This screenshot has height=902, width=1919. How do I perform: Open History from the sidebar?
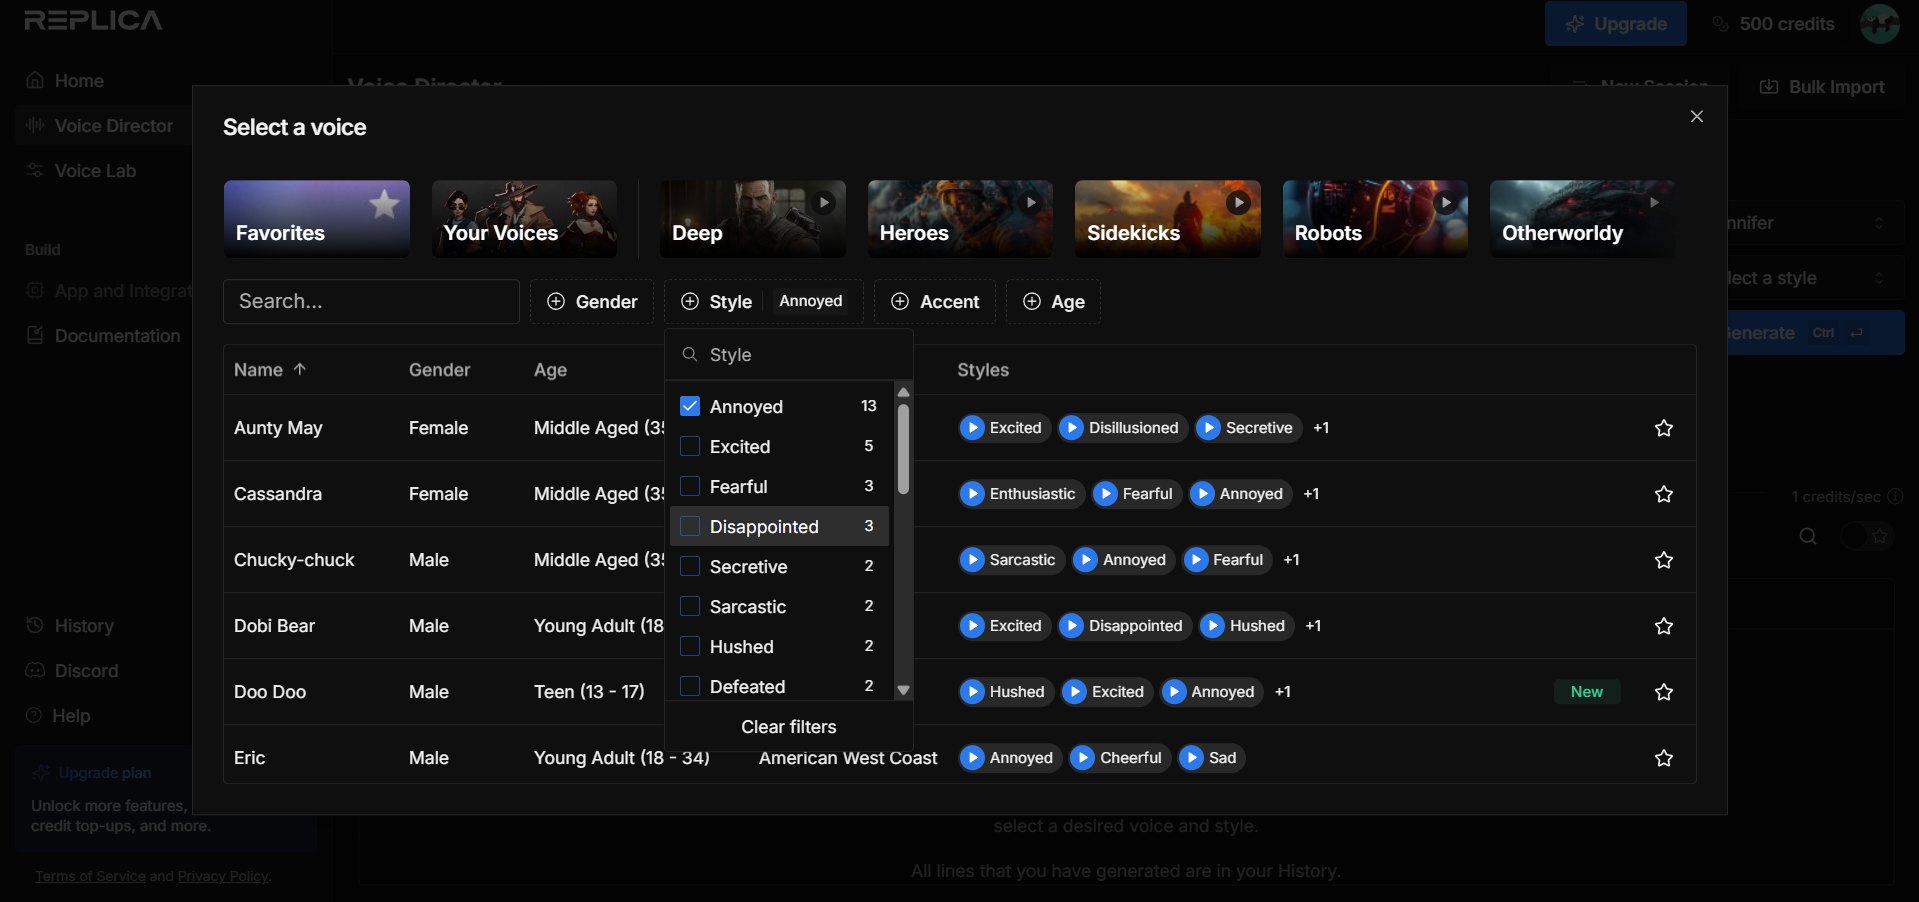coord(84,625)
